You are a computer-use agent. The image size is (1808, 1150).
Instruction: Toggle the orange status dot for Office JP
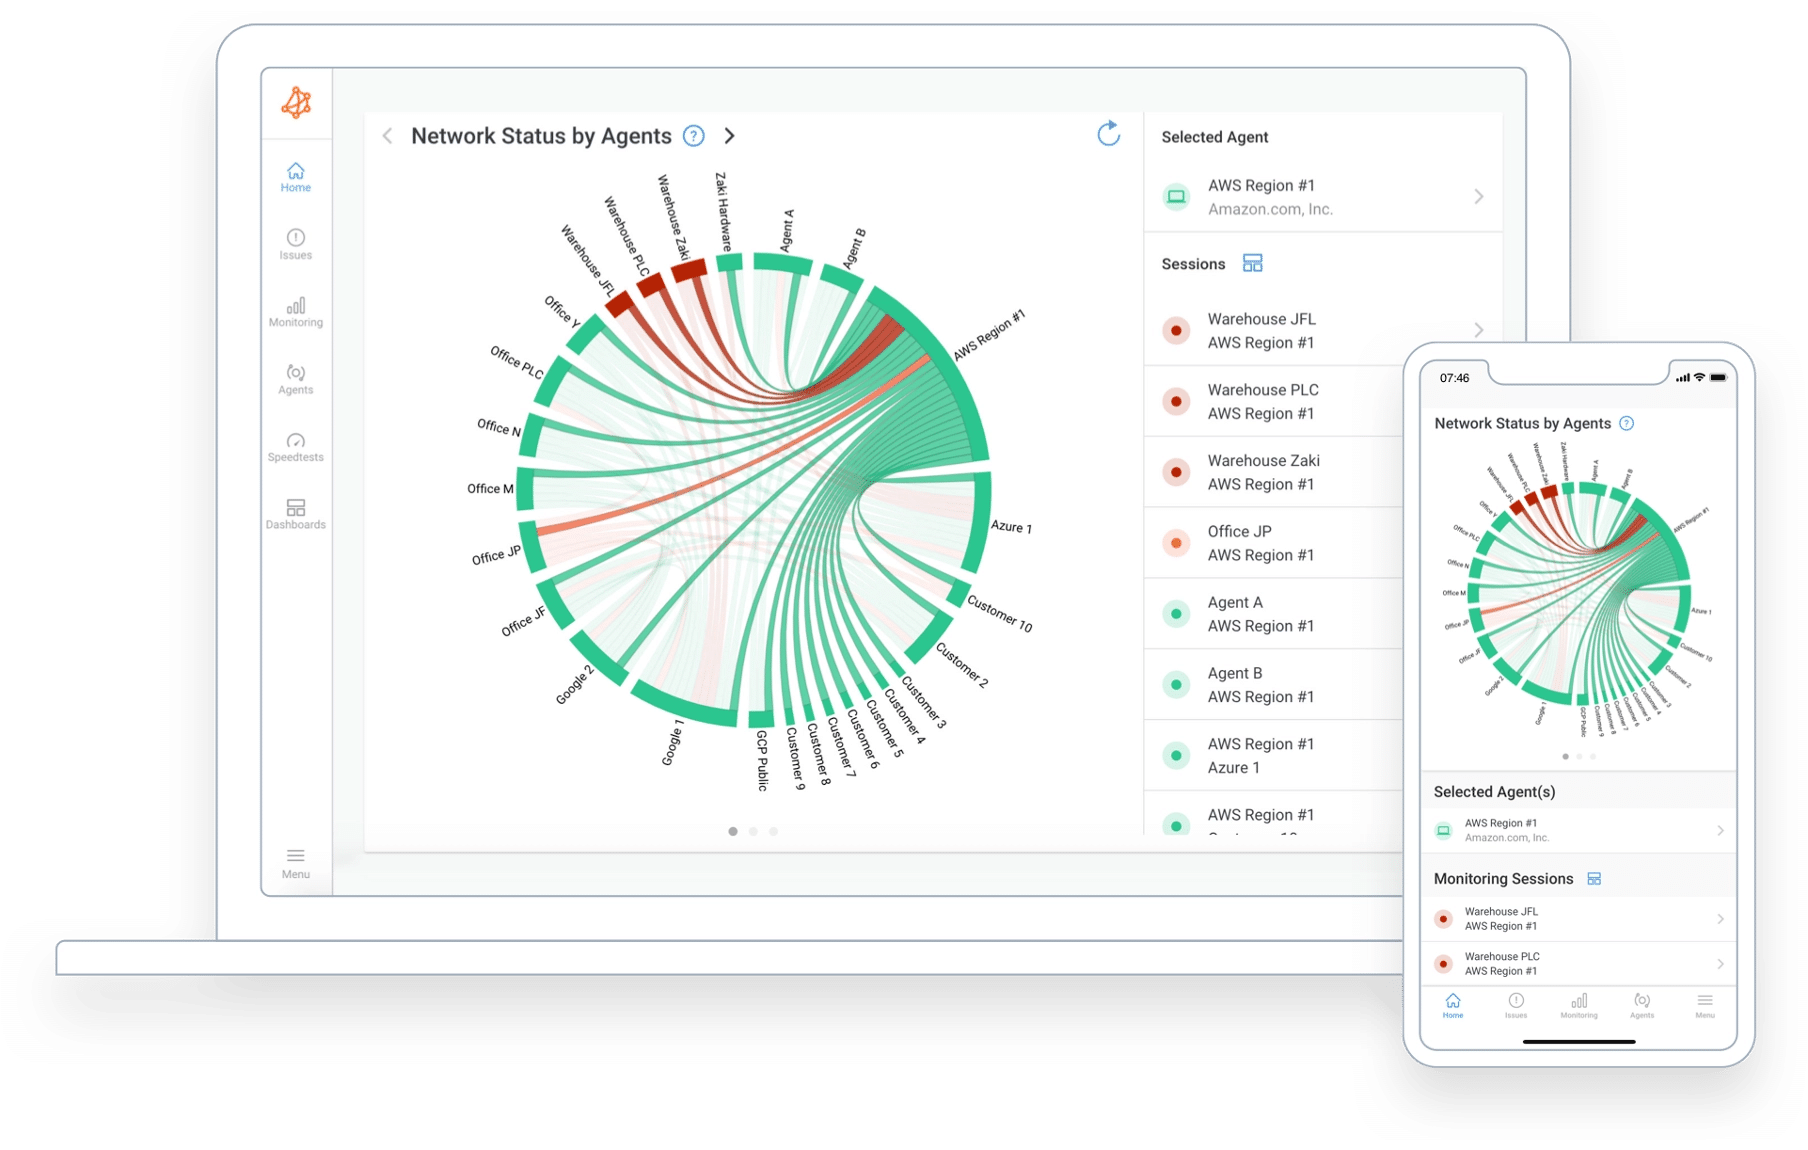pyautogui.click(x=1176, y=542)
